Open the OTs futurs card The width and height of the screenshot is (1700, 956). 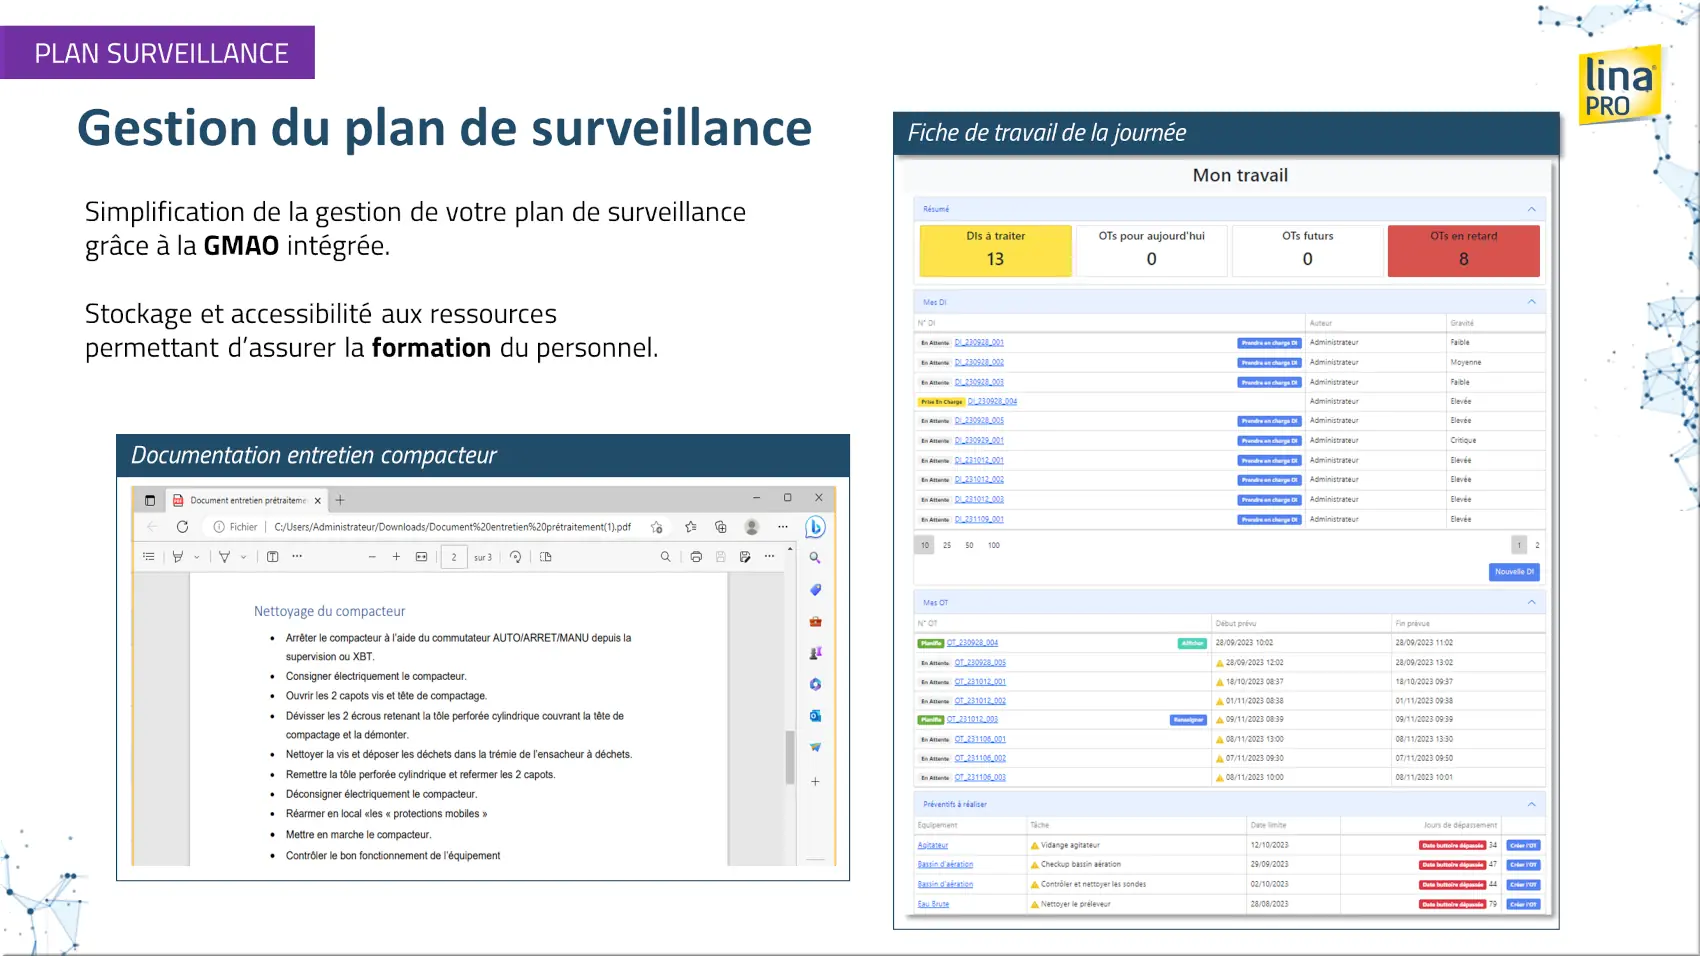click(1308, 250)
